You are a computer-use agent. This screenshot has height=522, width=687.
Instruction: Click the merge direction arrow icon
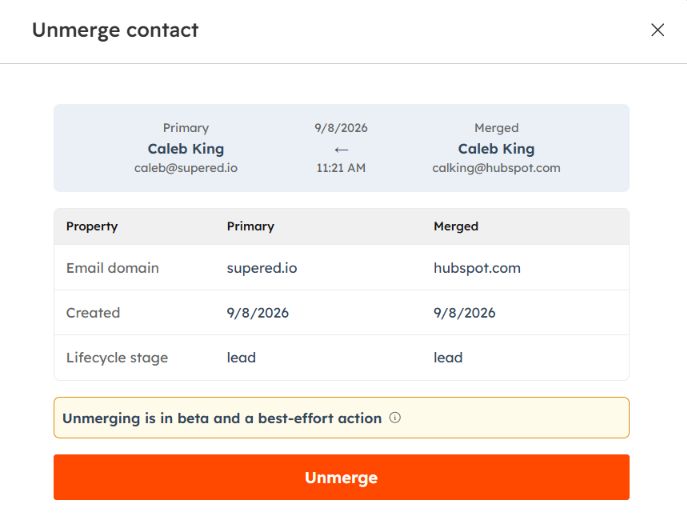coord(341,149)
